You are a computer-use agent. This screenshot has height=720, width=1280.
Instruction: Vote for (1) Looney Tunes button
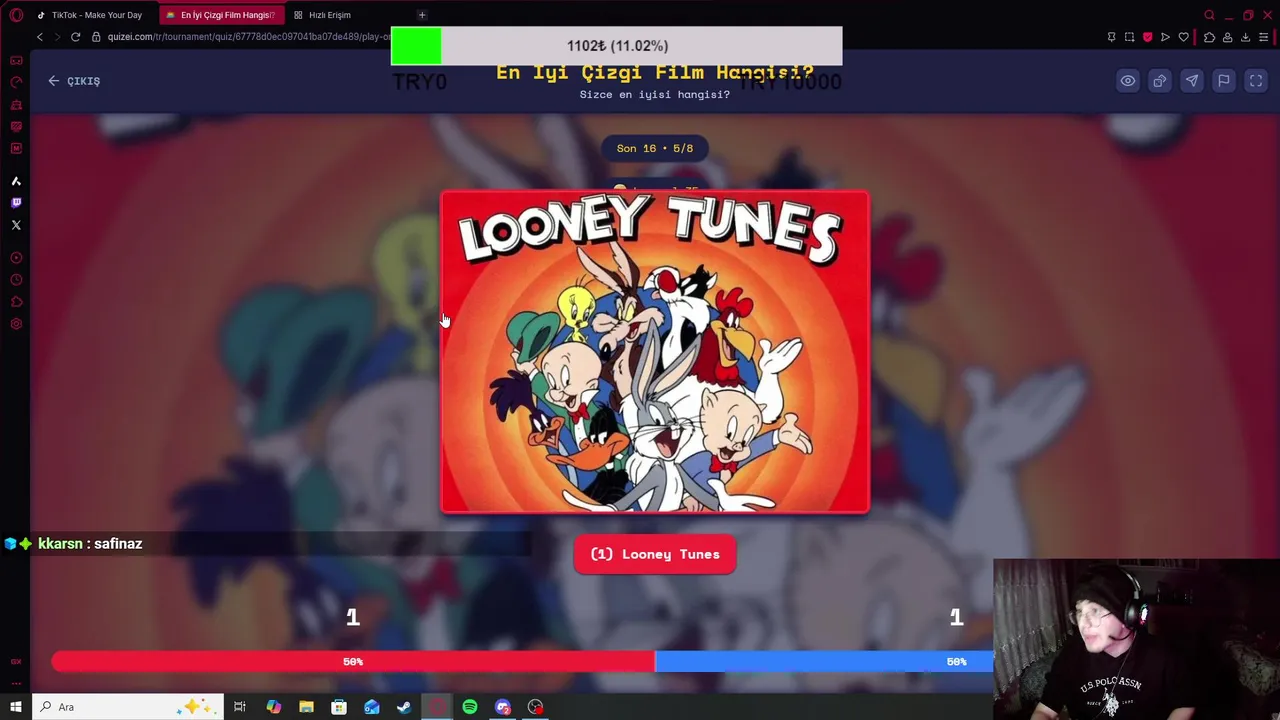click(655, 554)
